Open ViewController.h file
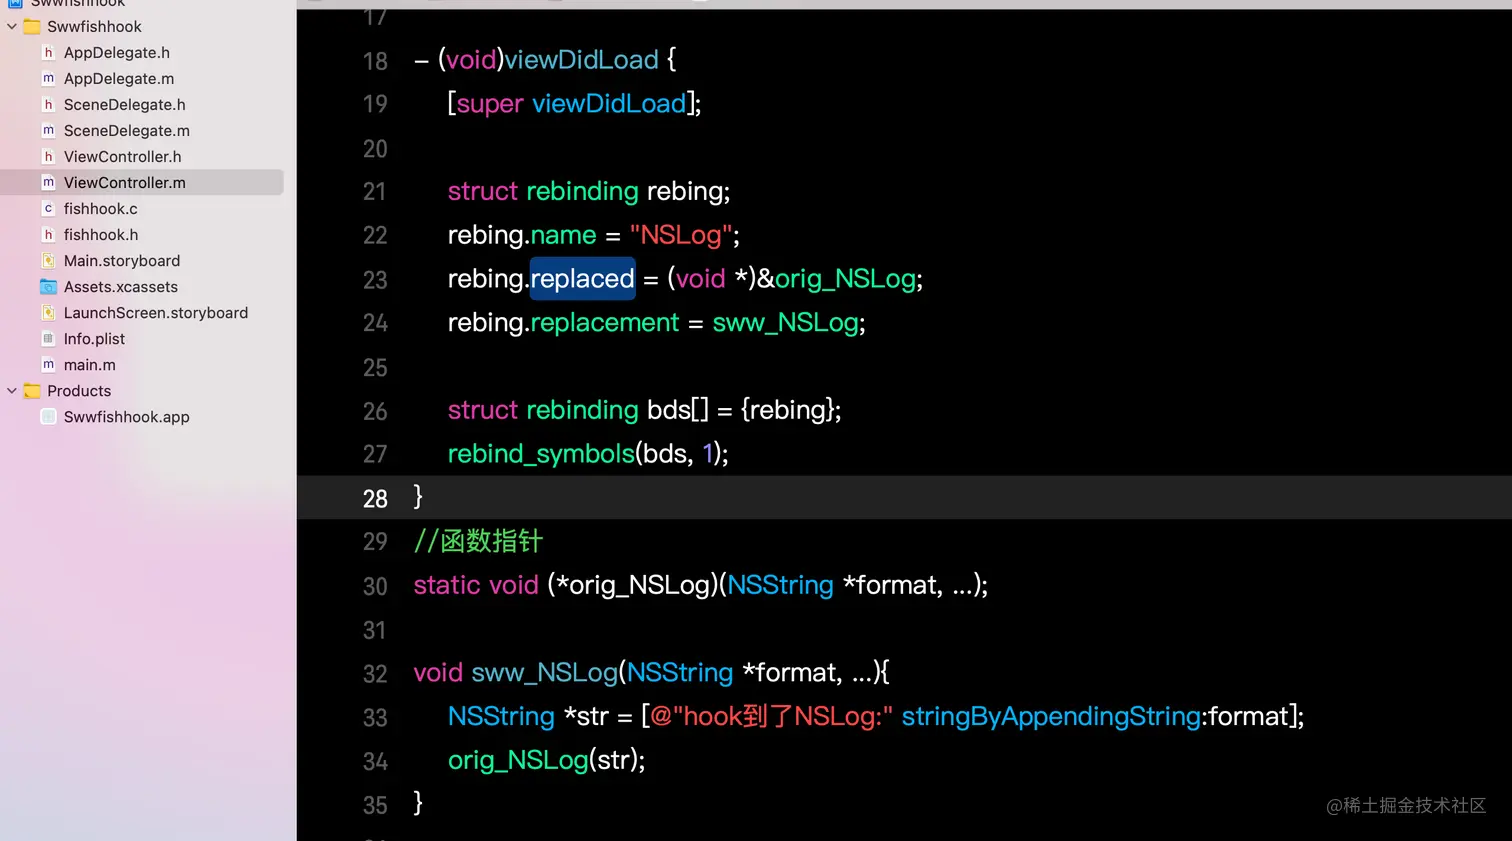The width and height of the screenshot is (1512, 841). [123, 156]
